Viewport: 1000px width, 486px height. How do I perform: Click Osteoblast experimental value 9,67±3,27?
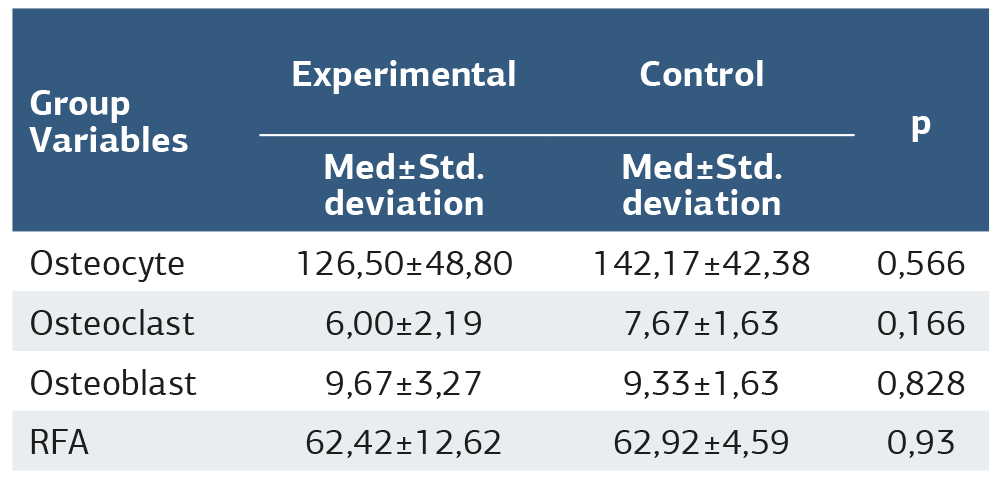coord(403,382)
